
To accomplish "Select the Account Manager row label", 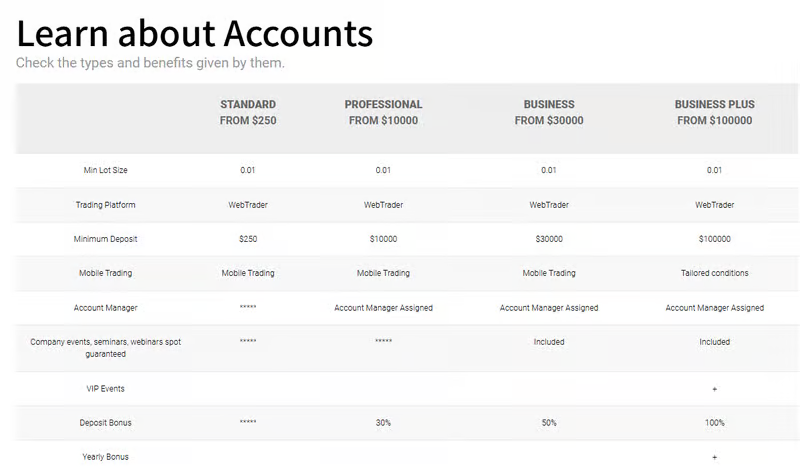I will [x=105, y=308].
